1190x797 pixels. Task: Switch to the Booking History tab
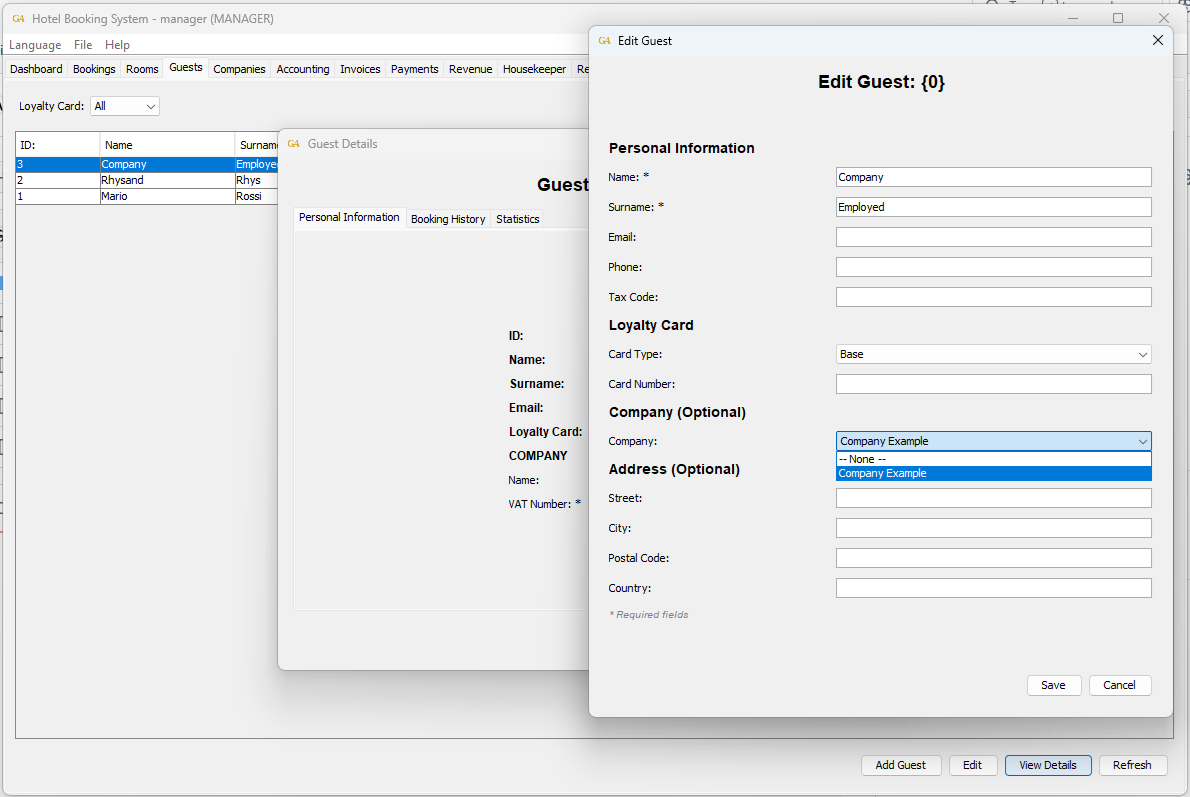point(448,219)
